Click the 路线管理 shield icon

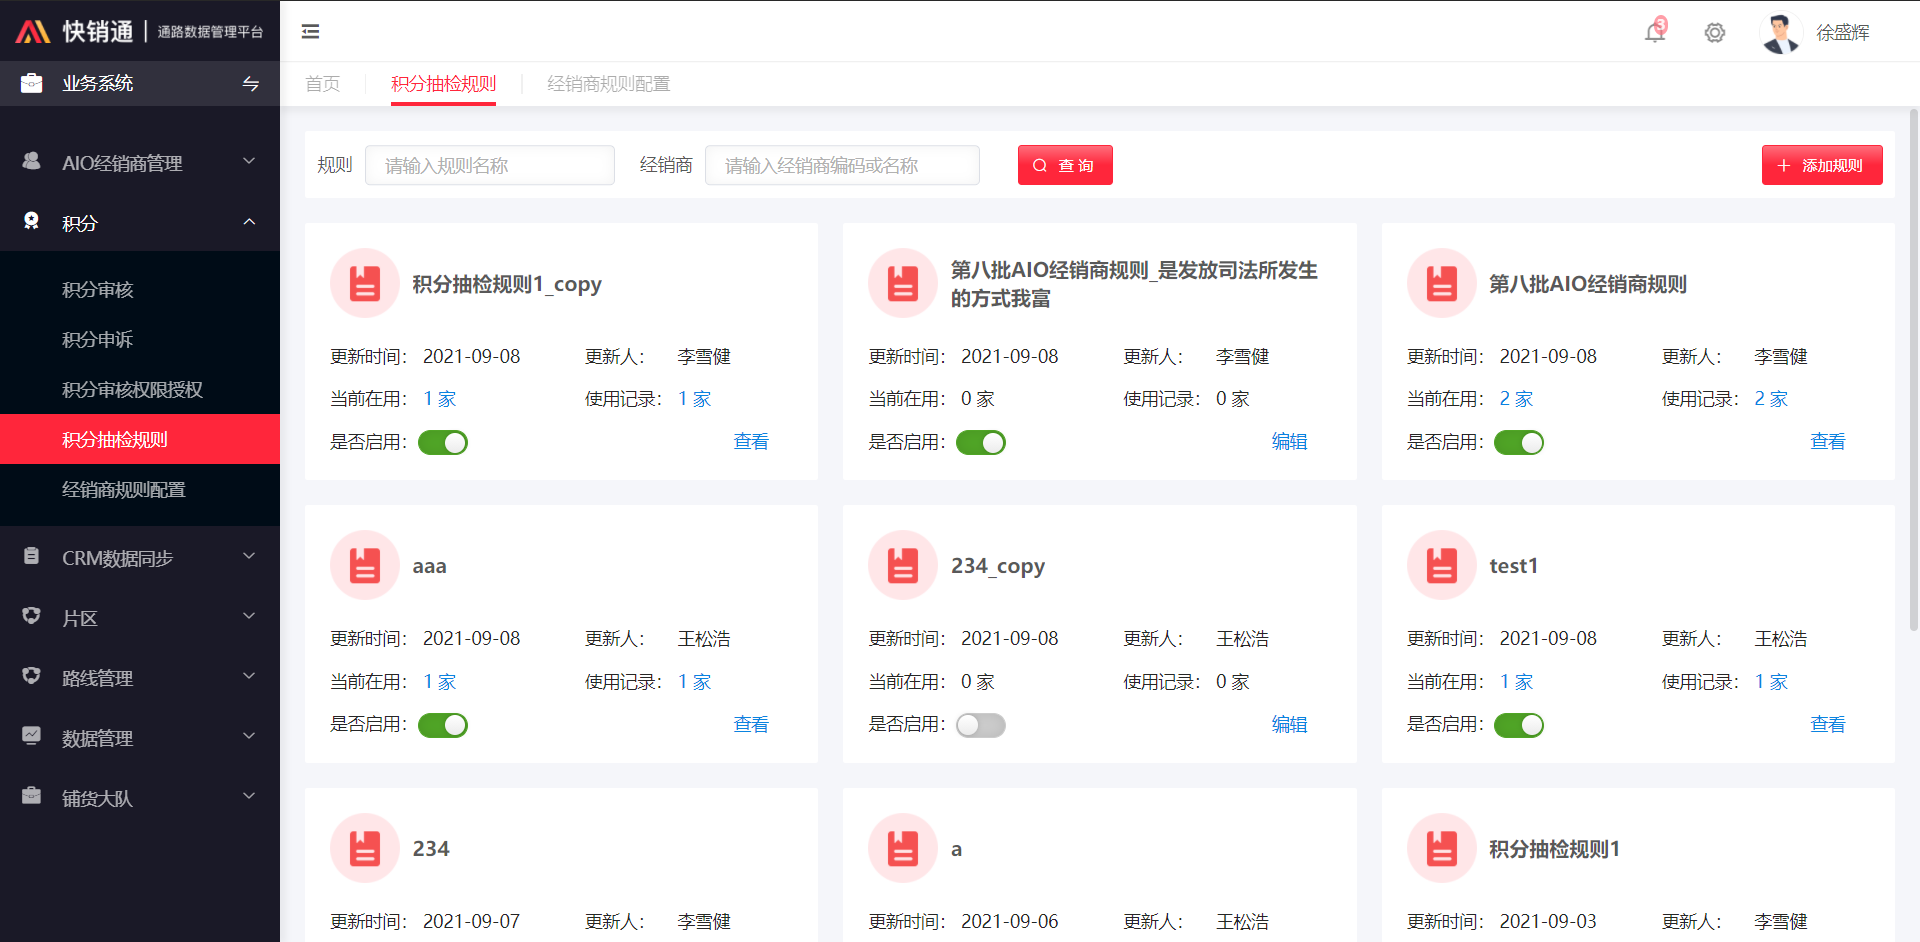(32, 676)
